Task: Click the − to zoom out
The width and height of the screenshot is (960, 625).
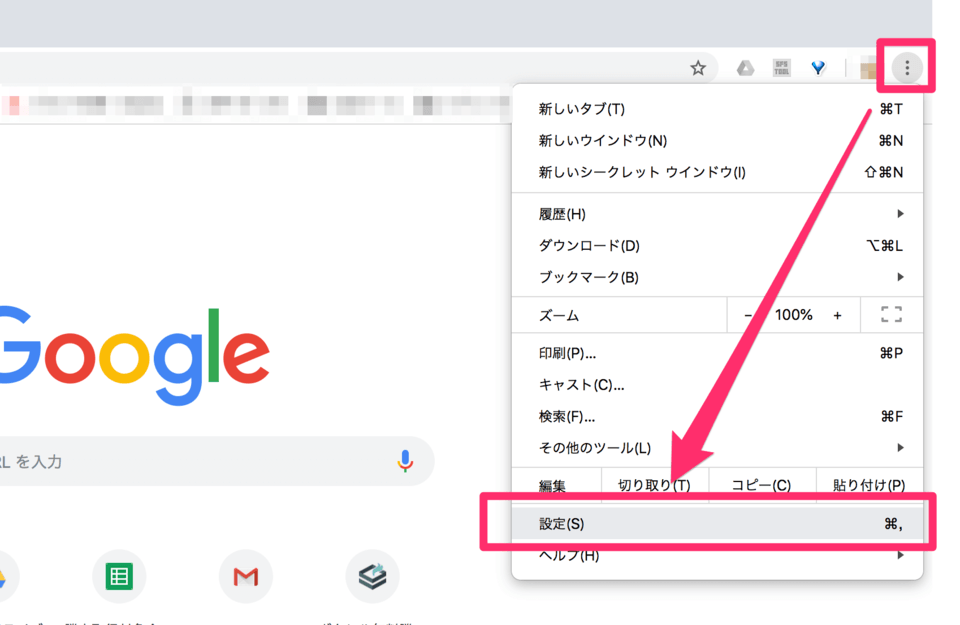Action: [747, 314]
